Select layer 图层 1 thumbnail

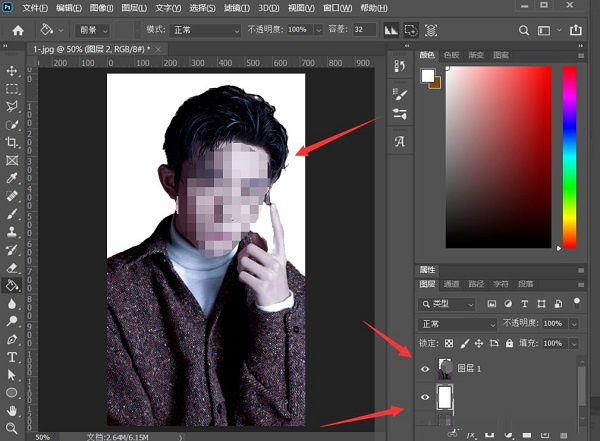click(x=445, y=369)
